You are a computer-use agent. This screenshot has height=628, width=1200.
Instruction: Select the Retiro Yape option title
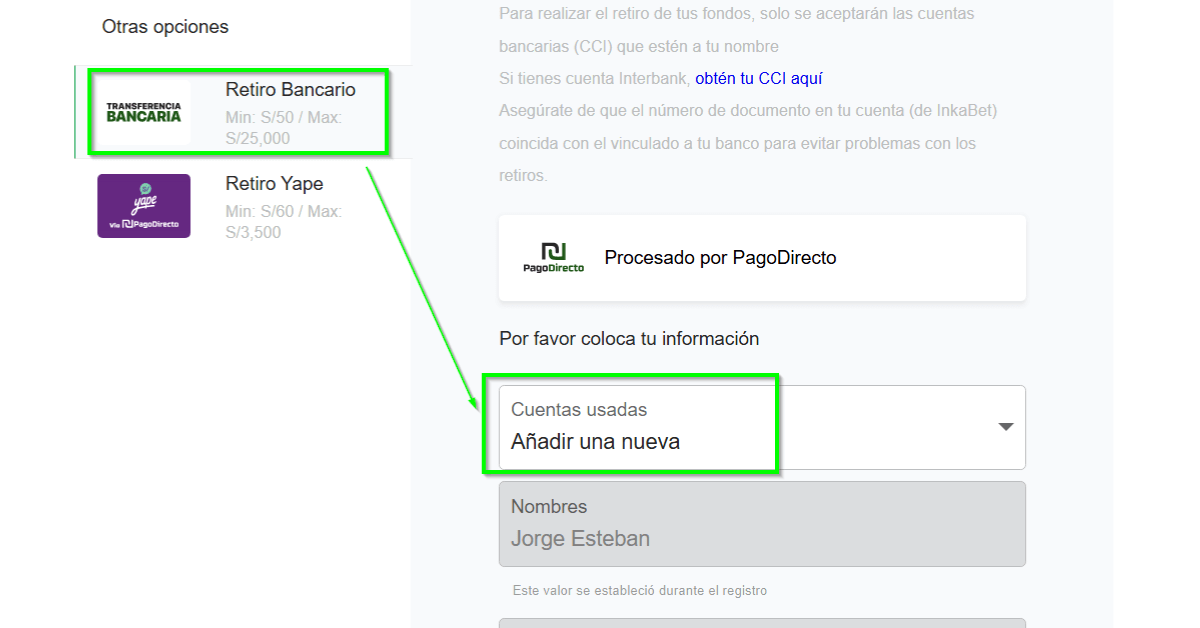pyautogui.click(x=274, y=184)
